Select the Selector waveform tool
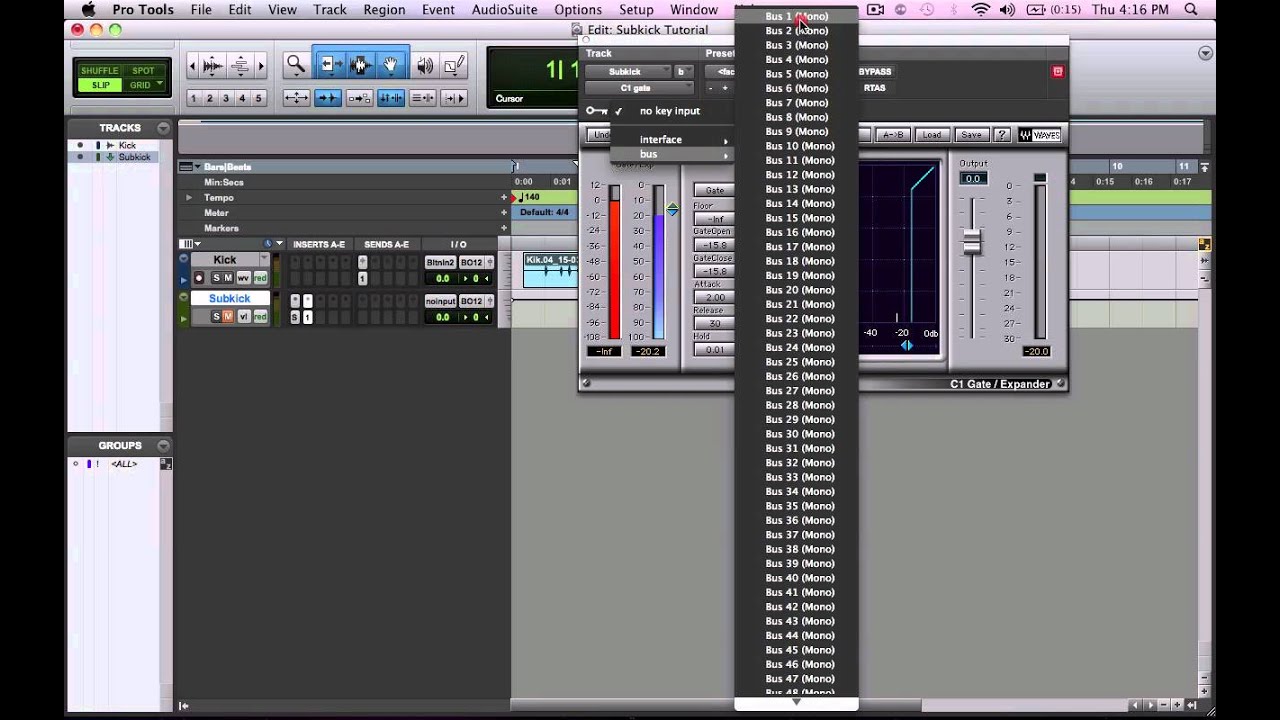 click(360, 65)
